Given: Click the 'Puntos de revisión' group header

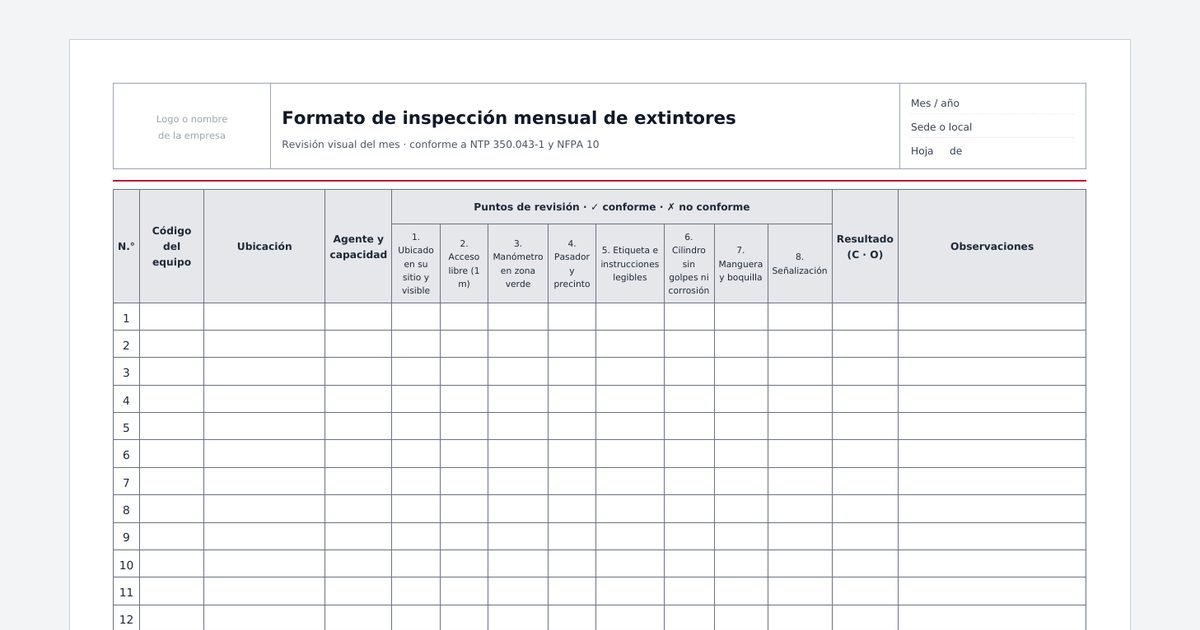Looking at the screenshot, I should point(612,207).
